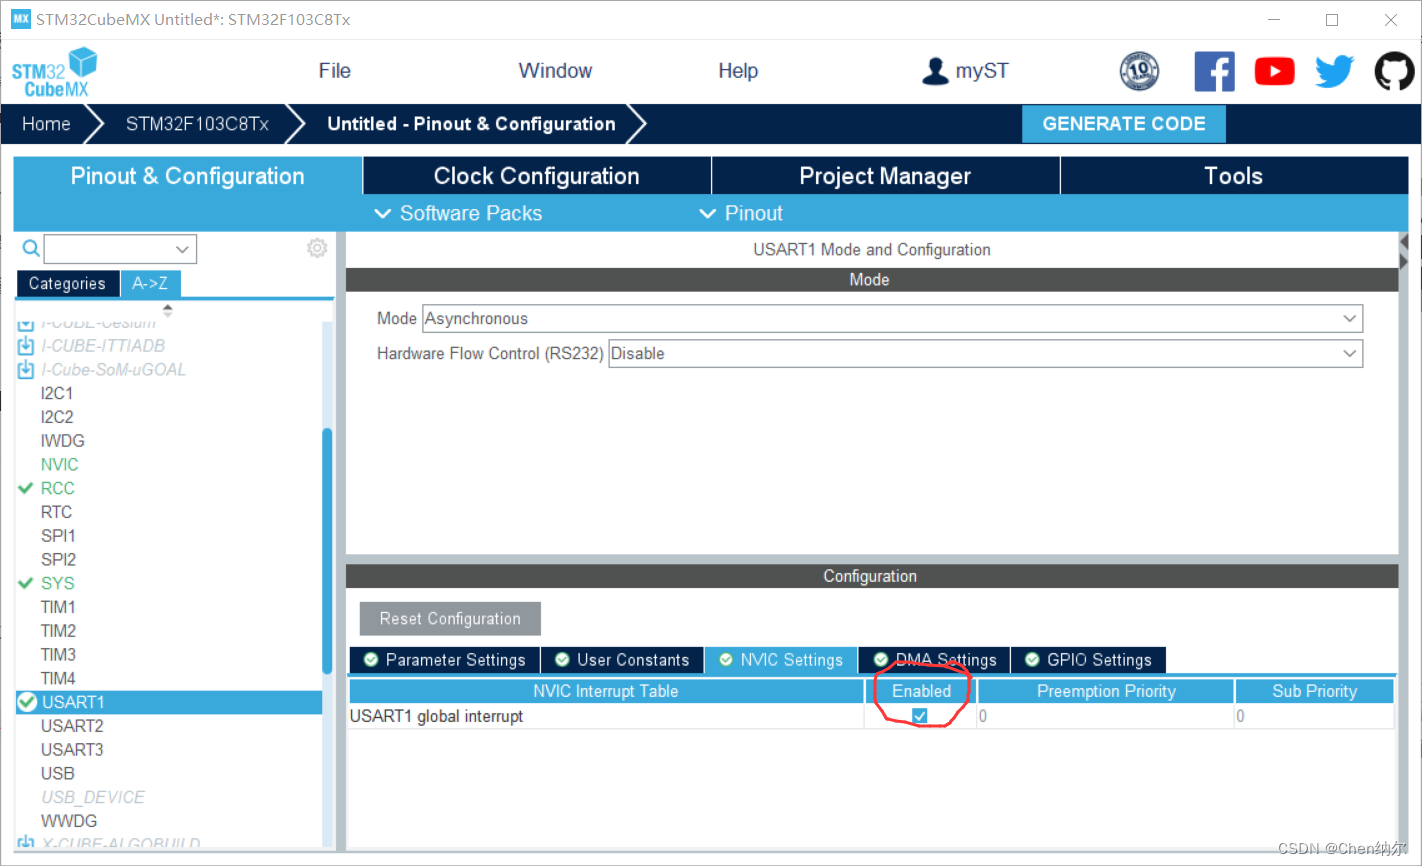Viewport: 1422px width, 866px height.
Task: Open the Mode Asynchronous dropdown
Action: 892,319
